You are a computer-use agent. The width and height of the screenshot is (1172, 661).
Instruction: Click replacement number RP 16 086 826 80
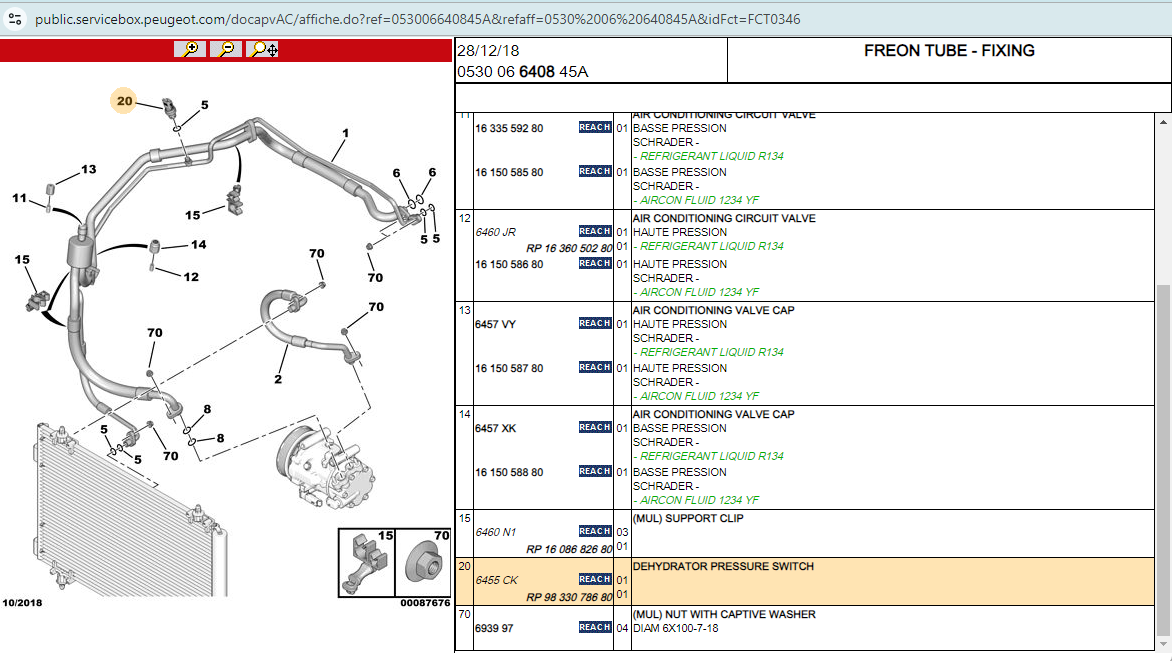point(569,549)
